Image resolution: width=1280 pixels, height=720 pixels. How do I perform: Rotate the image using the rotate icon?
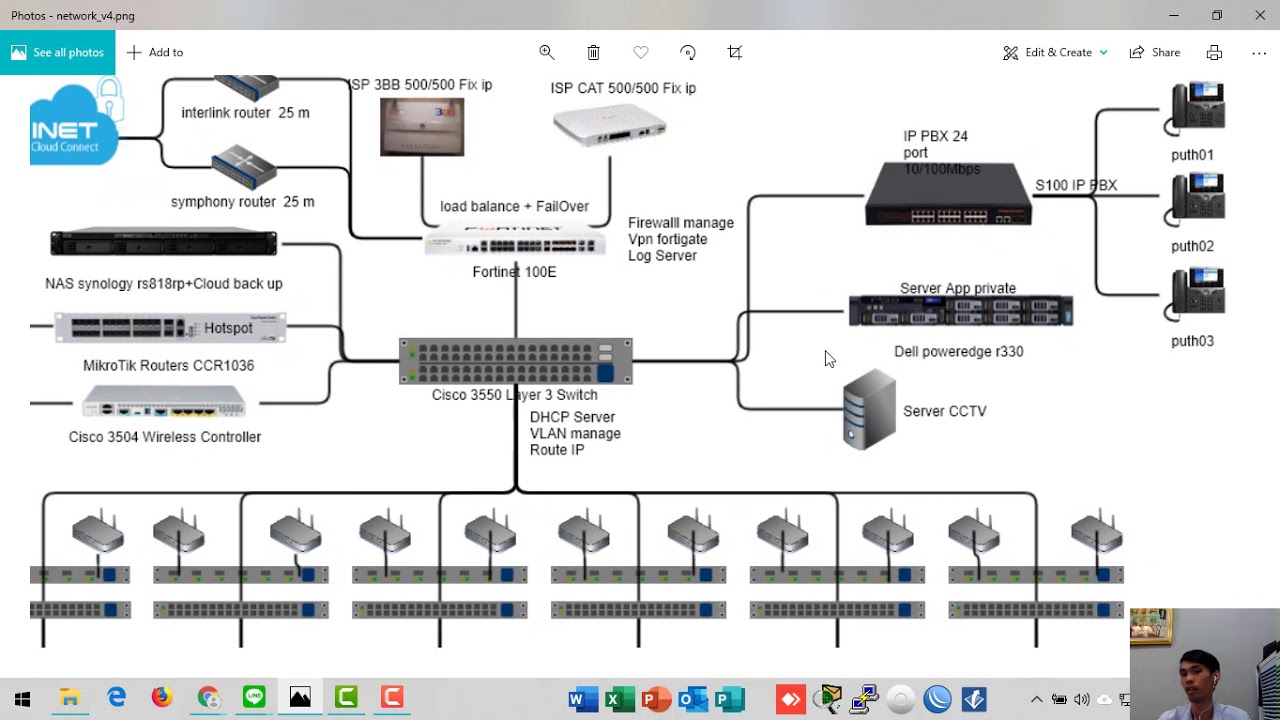coord(687,52)
